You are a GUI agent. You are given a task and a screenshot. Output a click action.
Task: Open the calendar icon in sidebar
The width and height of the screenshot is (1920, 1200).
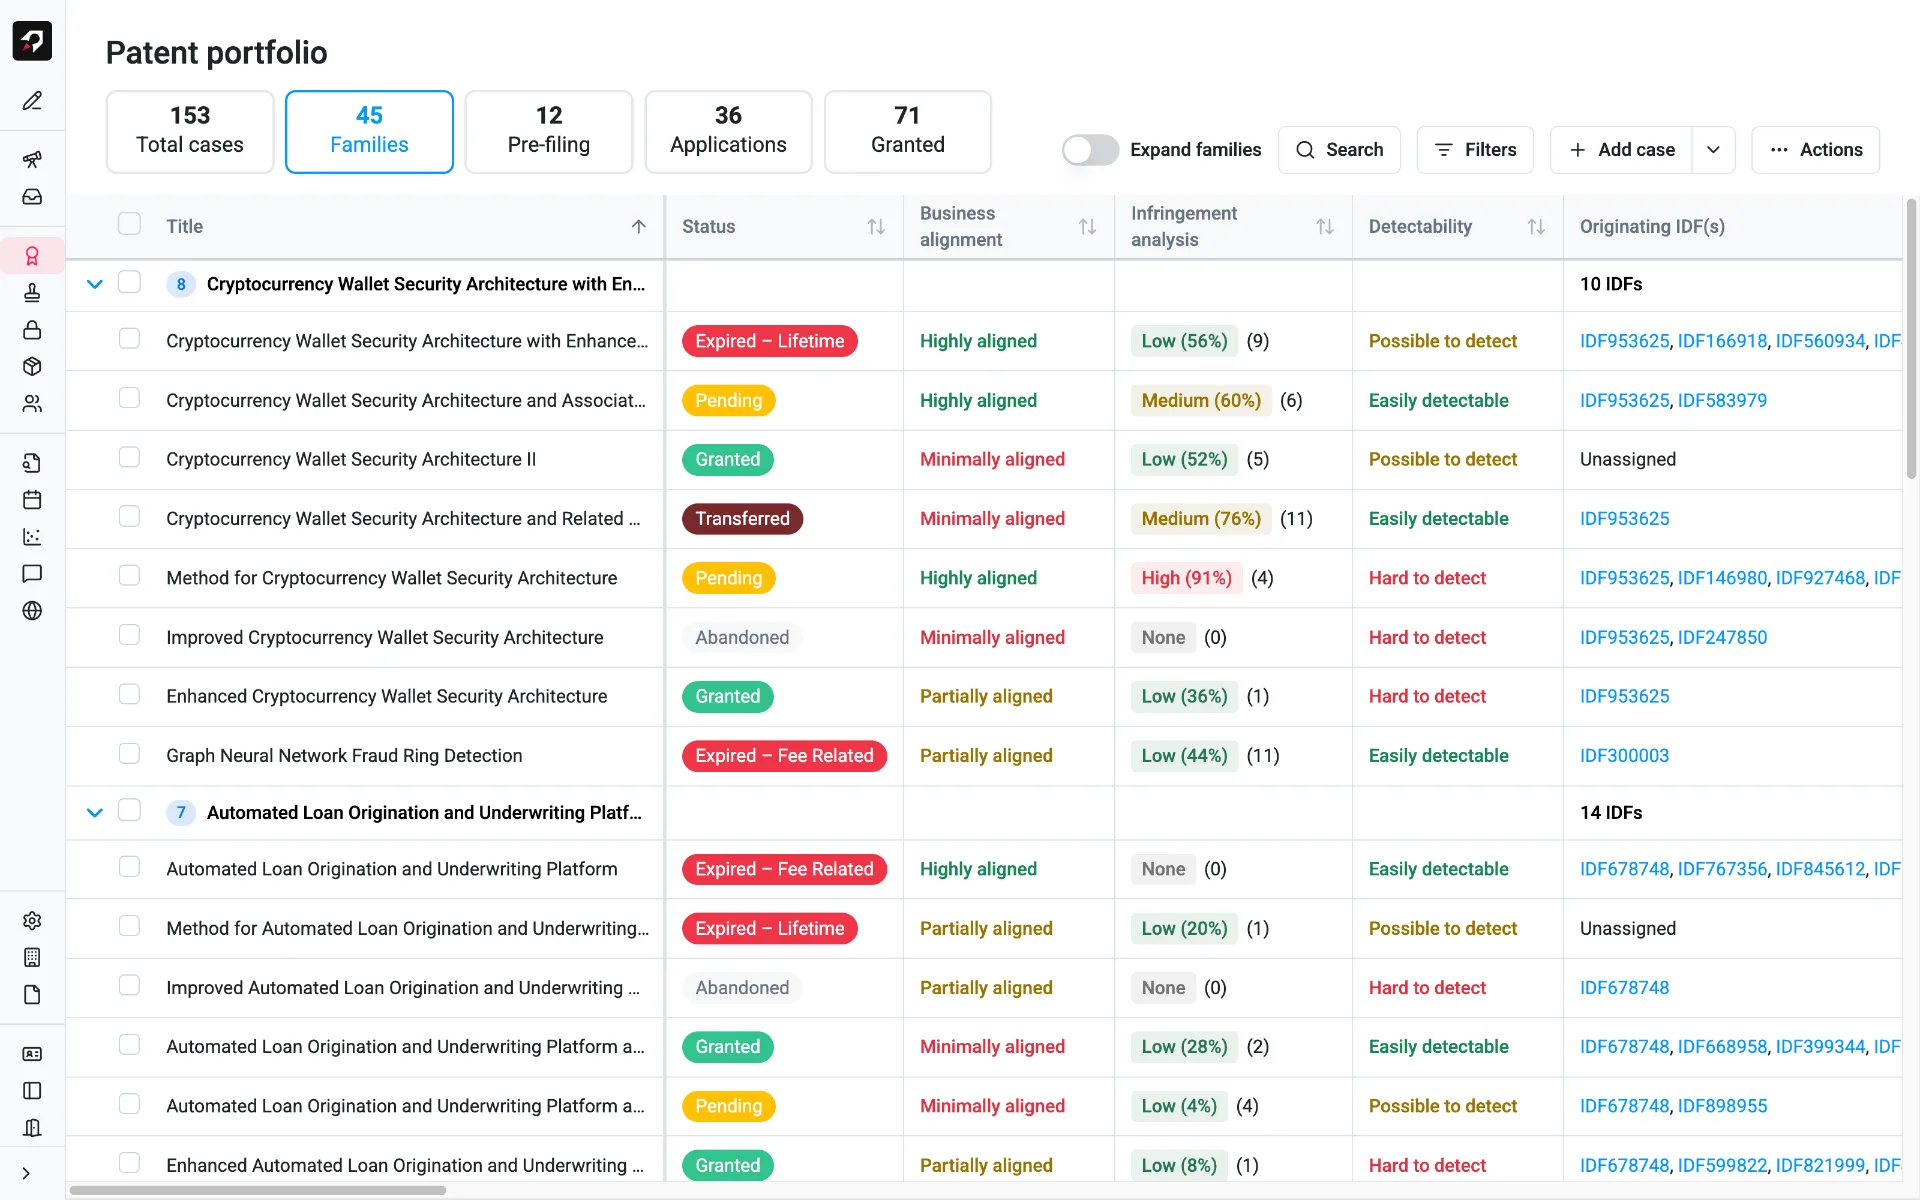[32, 500]
